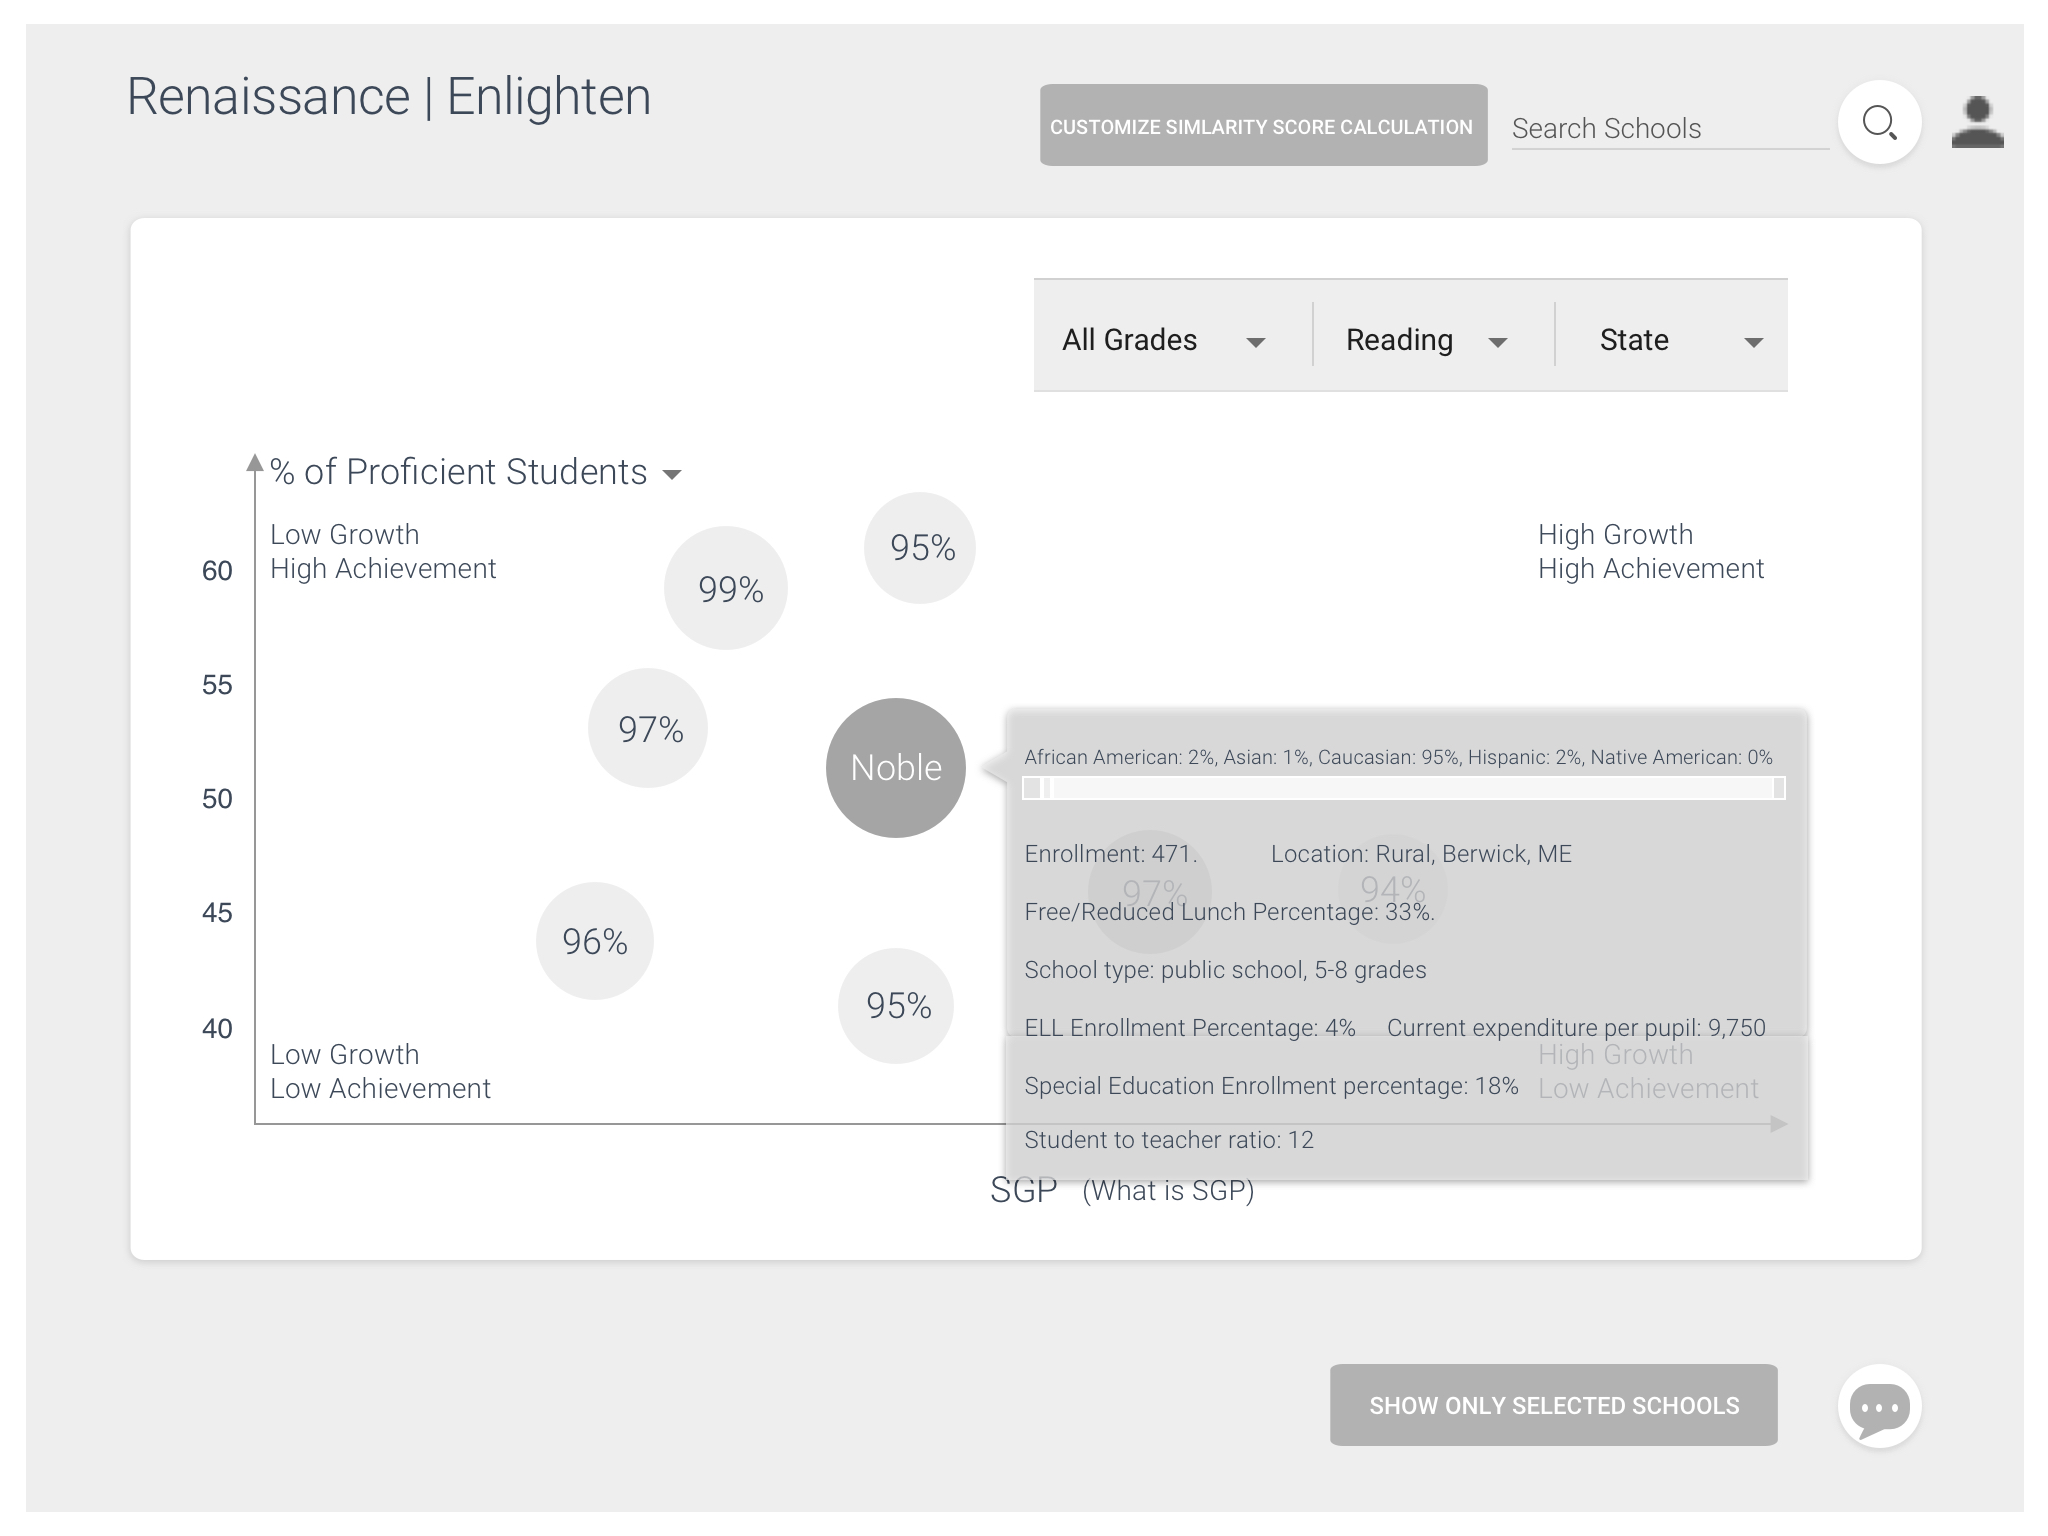This screenshot has height=1536, width=2048.
Task: Click Free/Reduced Lunch Percentage: 33% text
Action: (x=1229, y=912)
